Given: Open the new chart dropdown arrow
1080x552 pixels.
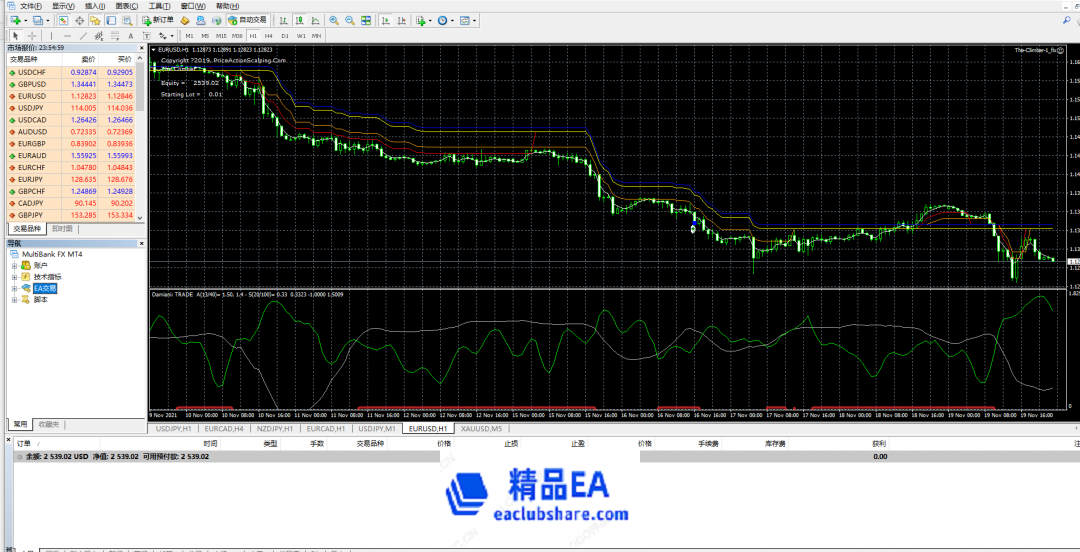Looking at the screenshot, I should 25,21.
